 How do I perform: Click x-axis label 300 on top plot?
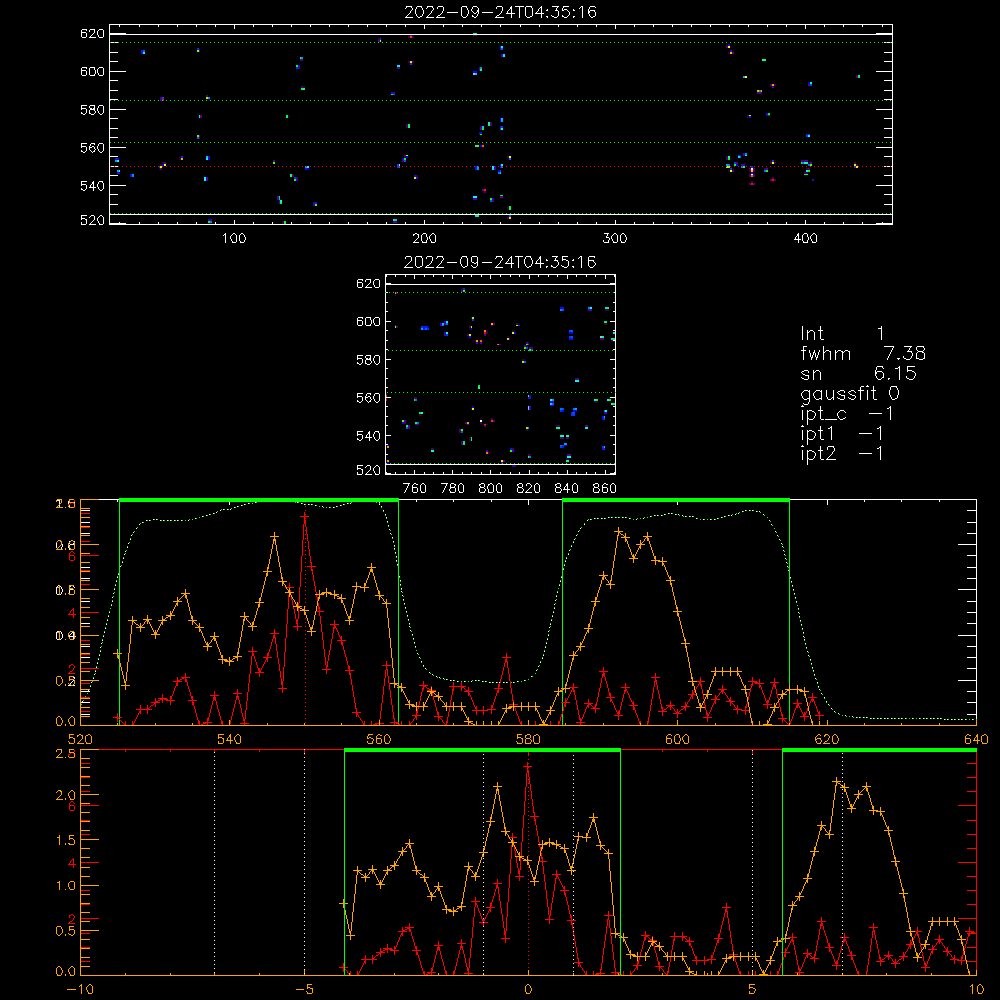(x=615, y=239)
